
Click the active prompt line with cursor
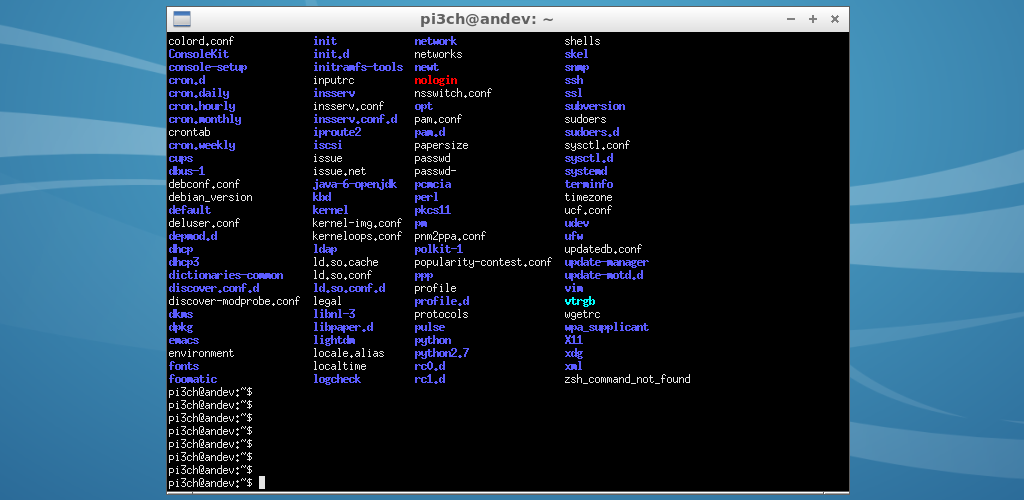tap(217, 483)
